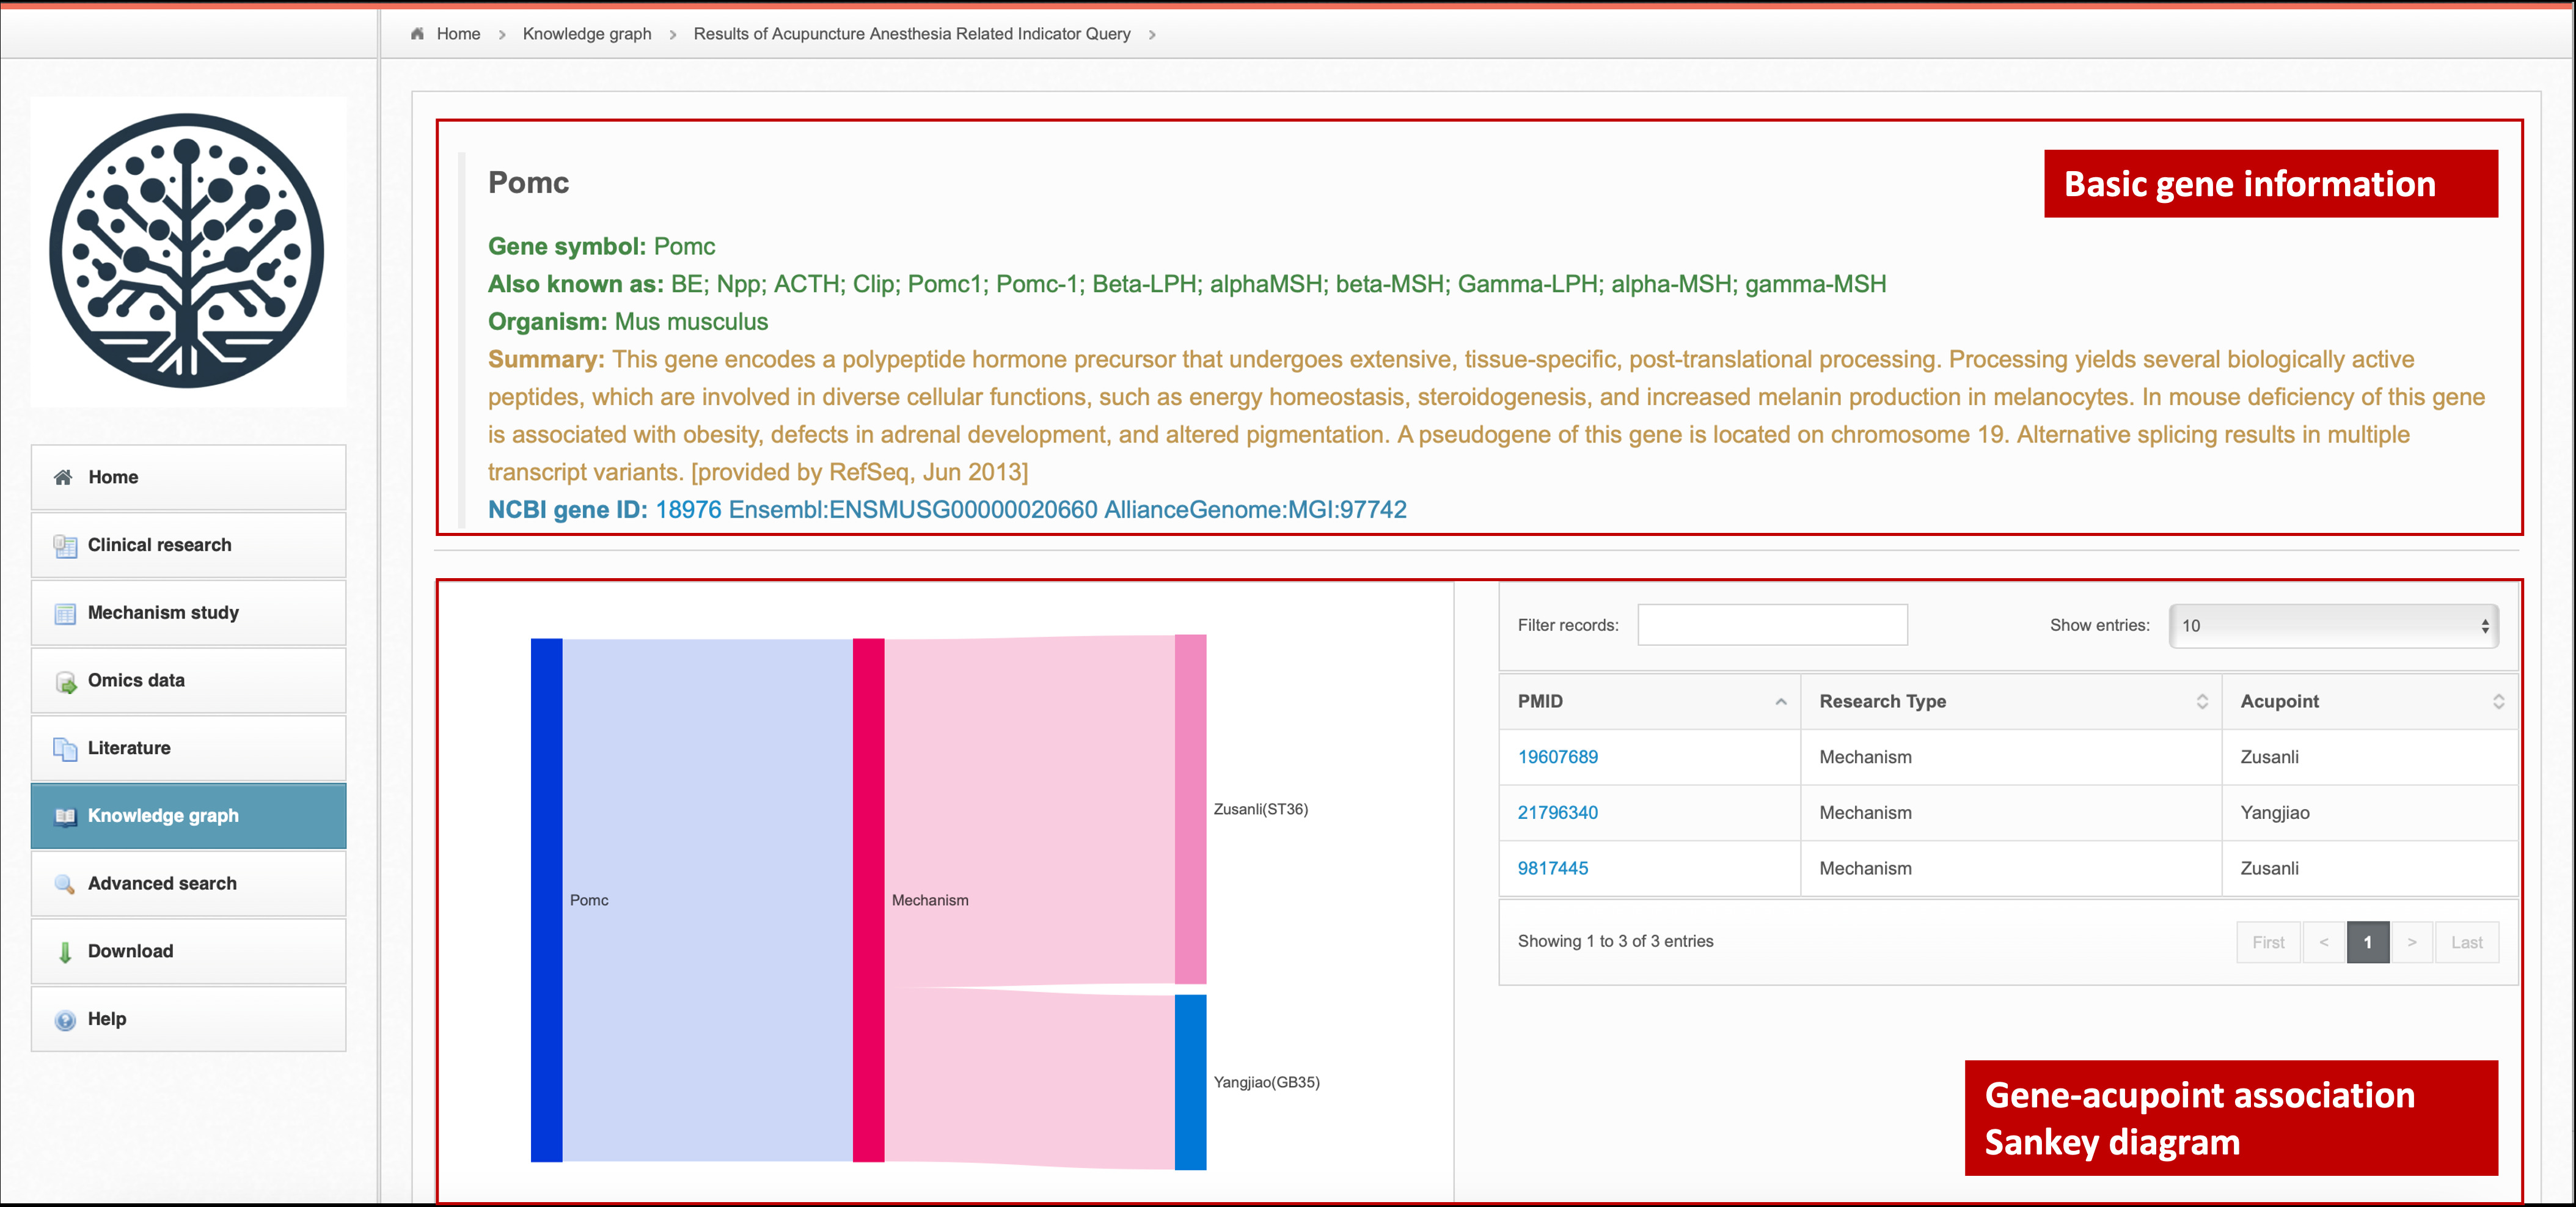Click the pink Zusanli(ST36) Sankey node
Image resolution: width=2576 pixels, height=1207 pixels.
point(1190,808)
